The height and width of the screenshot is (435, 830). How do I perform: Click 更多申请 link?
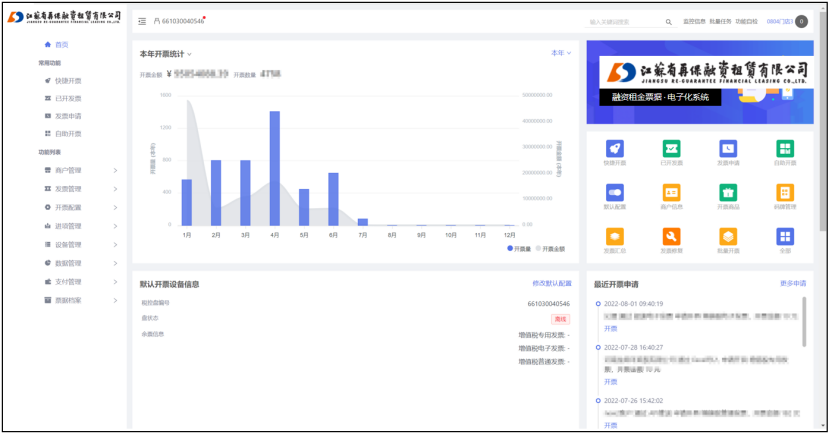pos(793,284)
